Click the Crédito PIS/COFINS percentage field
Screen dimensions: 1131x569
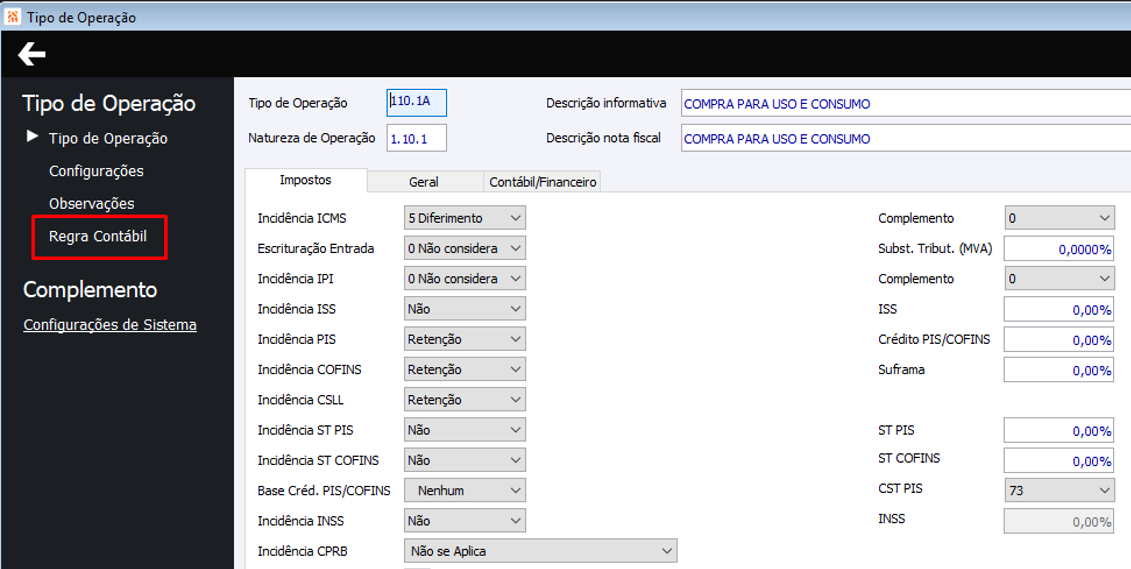click(x=1059, y=340)
